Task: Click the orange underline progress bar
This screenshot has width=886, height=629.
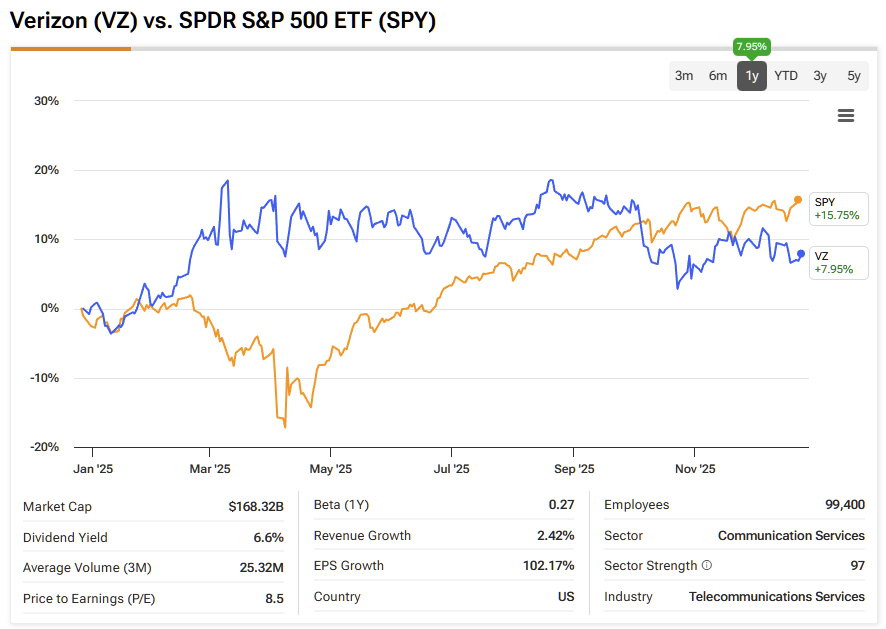Action: click(70, 48)
